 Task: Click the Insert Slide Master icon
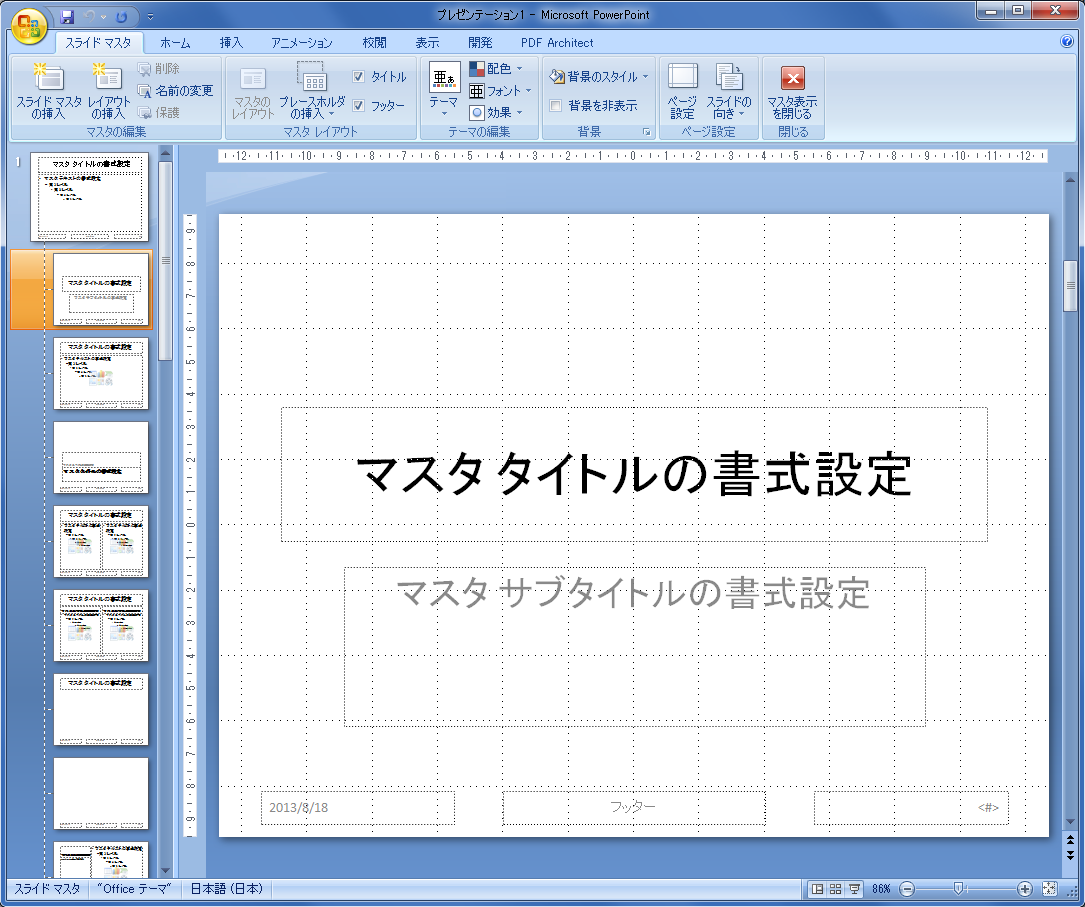coord(48,79)
